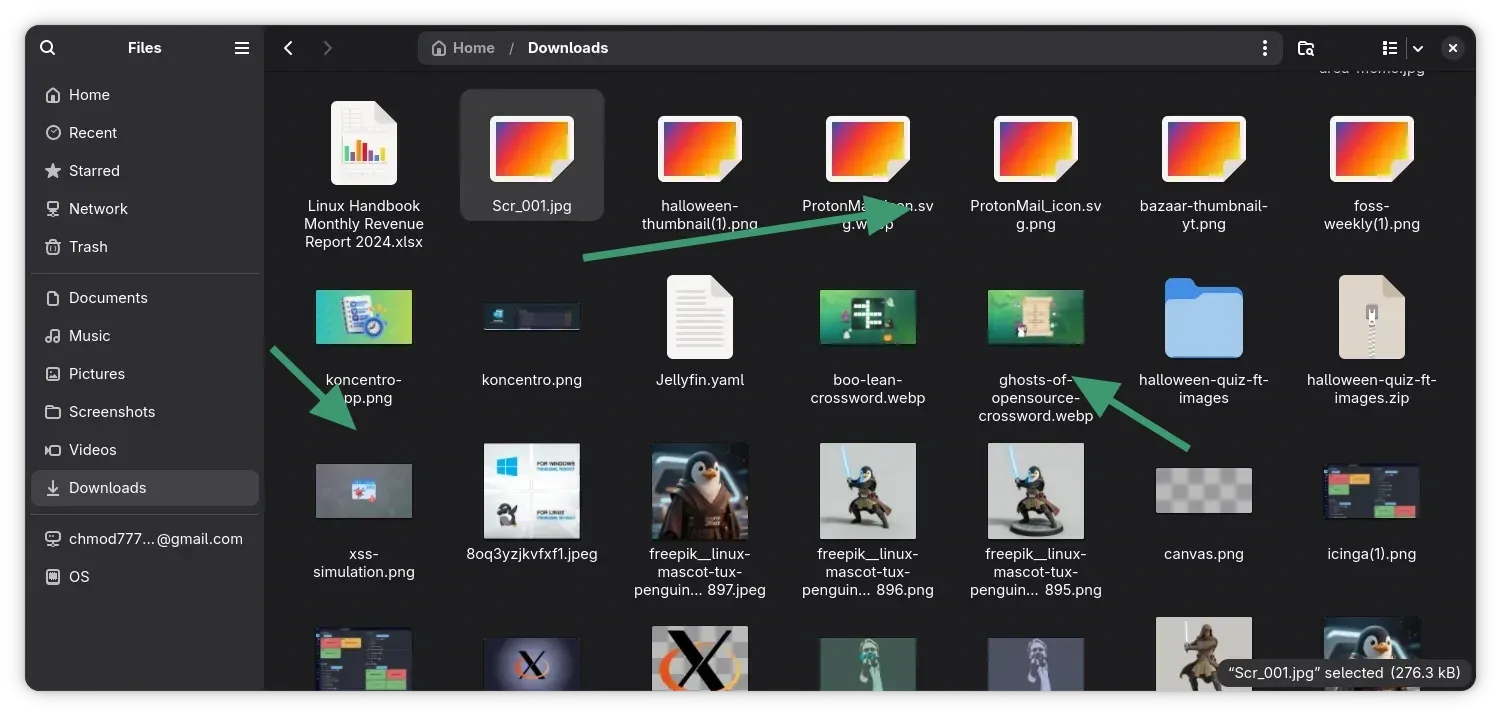The image size is (1501, 716).
Task: Click the search-current-folder icon near view controls
Action: (x=1306, y=47)
